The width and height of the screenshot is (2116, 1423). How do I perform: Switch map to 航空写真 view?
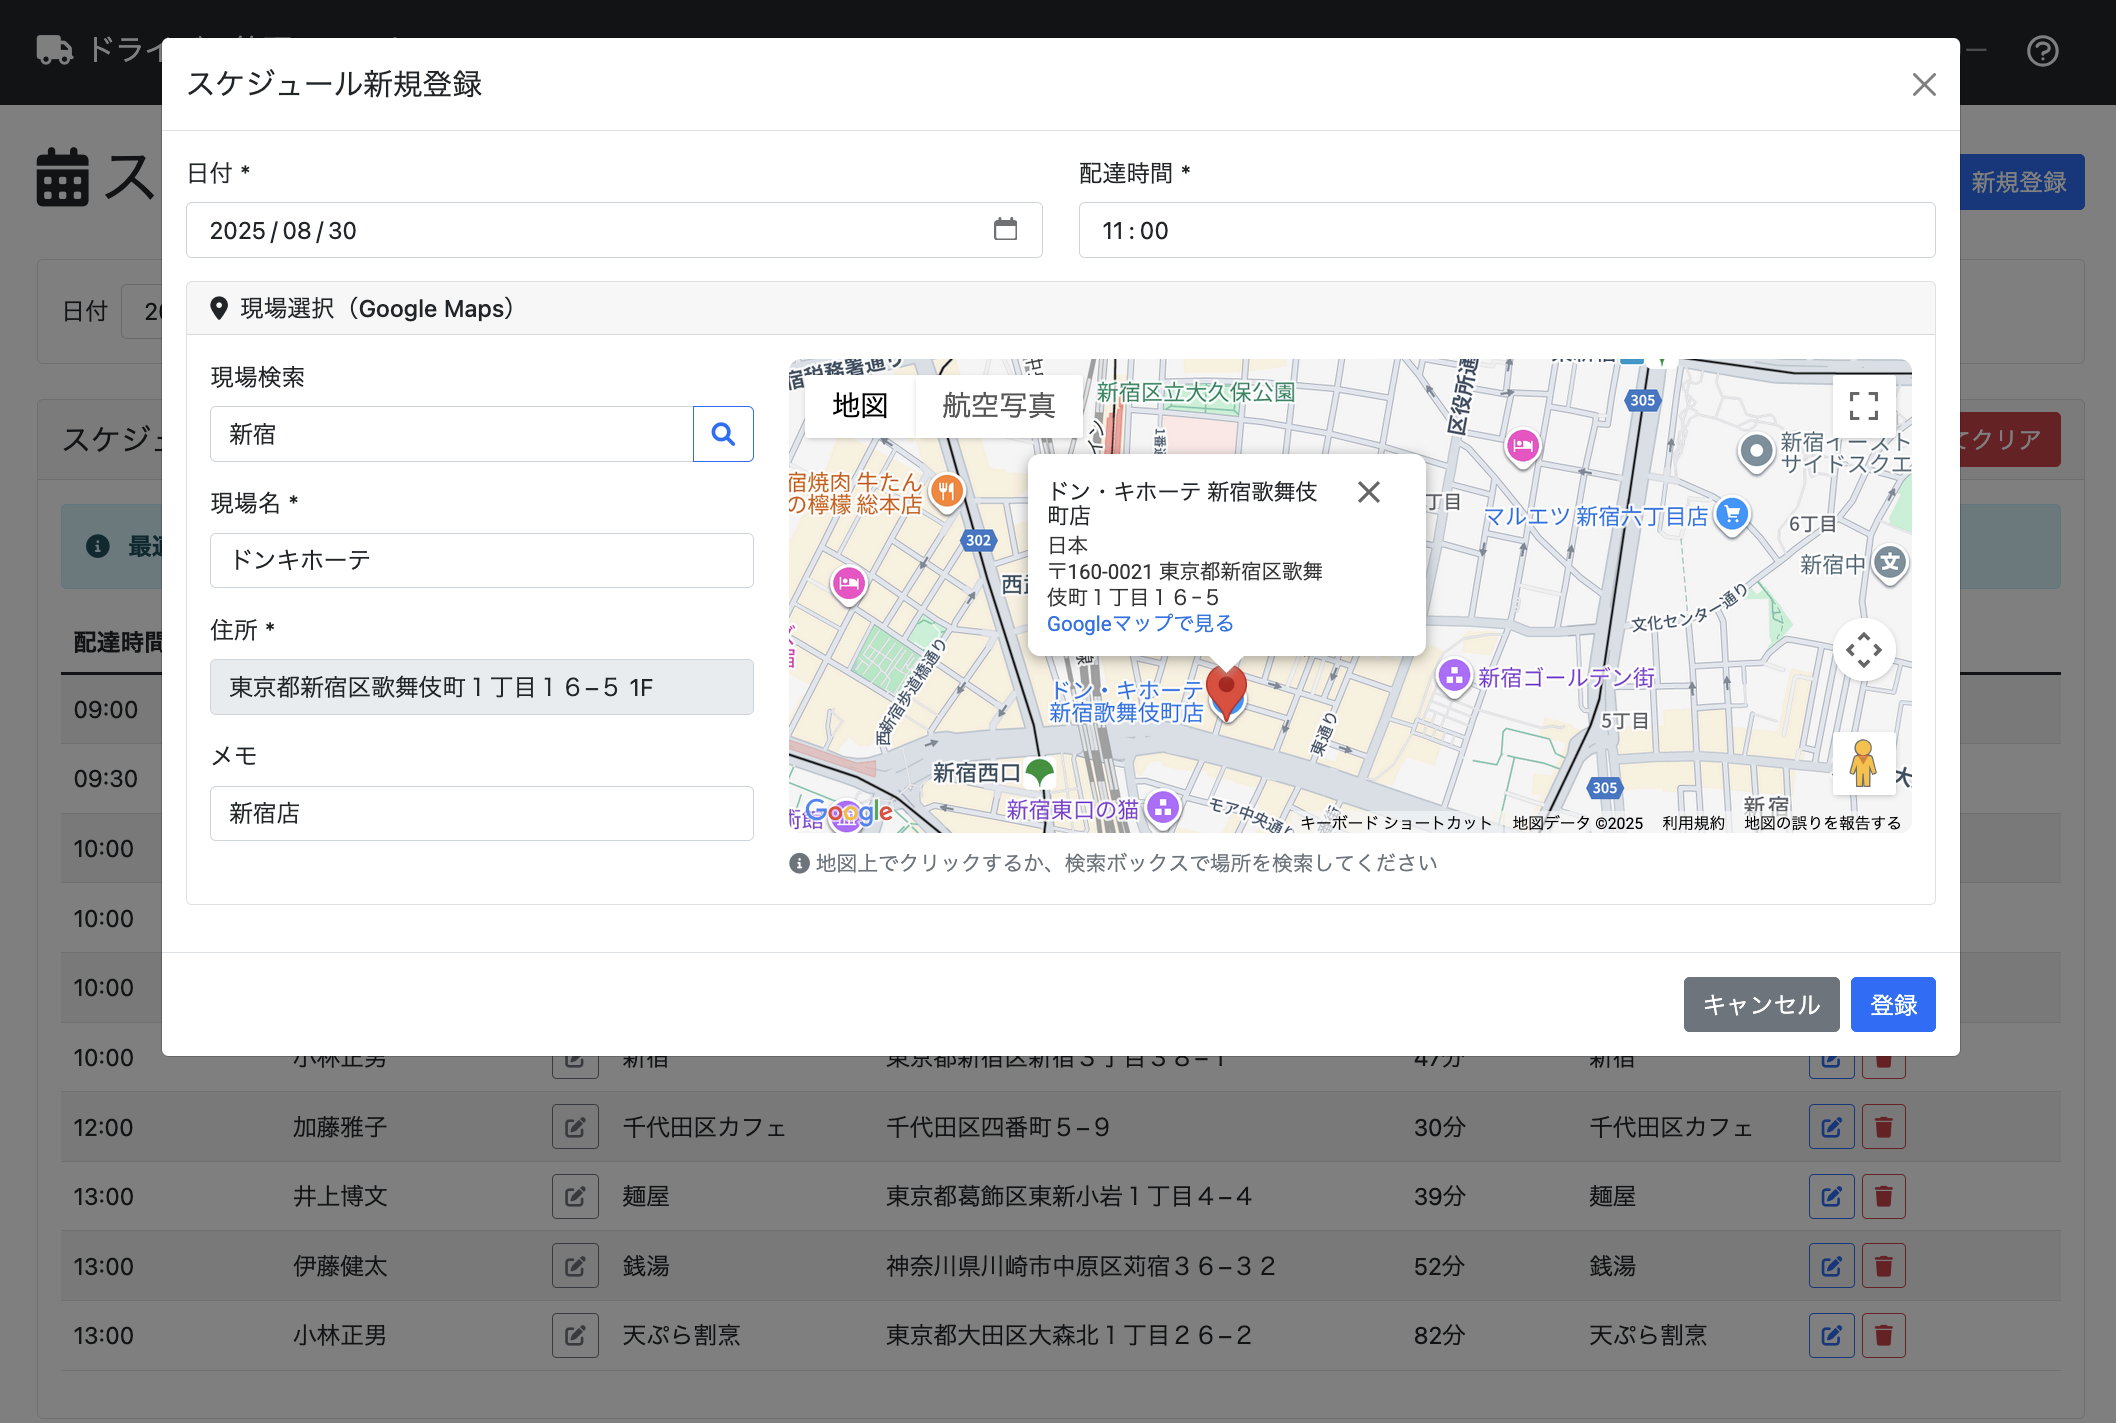(998, 406)
